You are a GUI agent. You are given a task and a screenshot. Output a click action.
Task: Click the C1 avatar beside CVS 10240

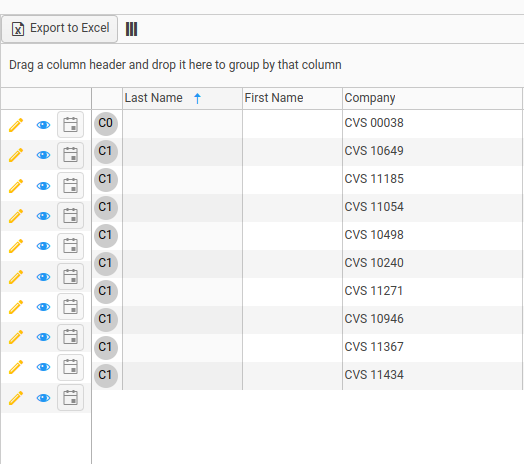pos(106,264)
